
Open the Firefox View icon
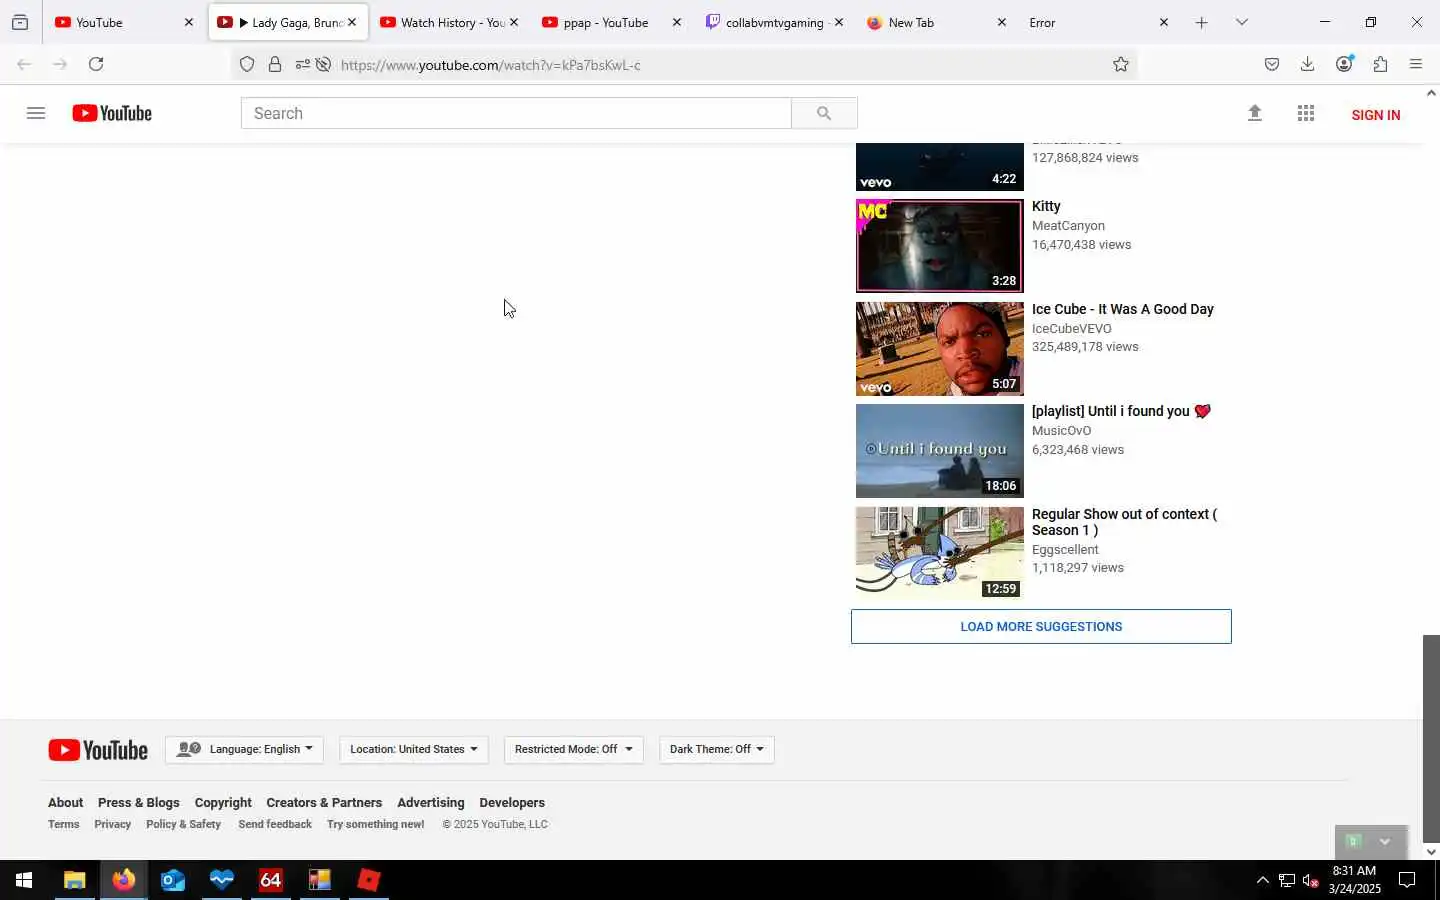(20, 22)
